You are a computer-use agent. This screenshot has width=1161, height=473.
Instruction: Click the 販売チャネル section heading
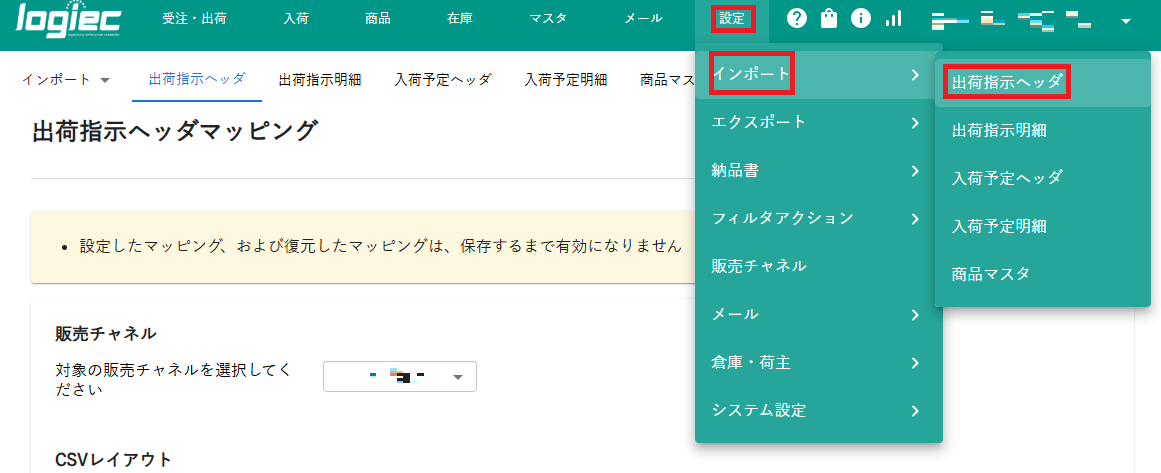106,334
